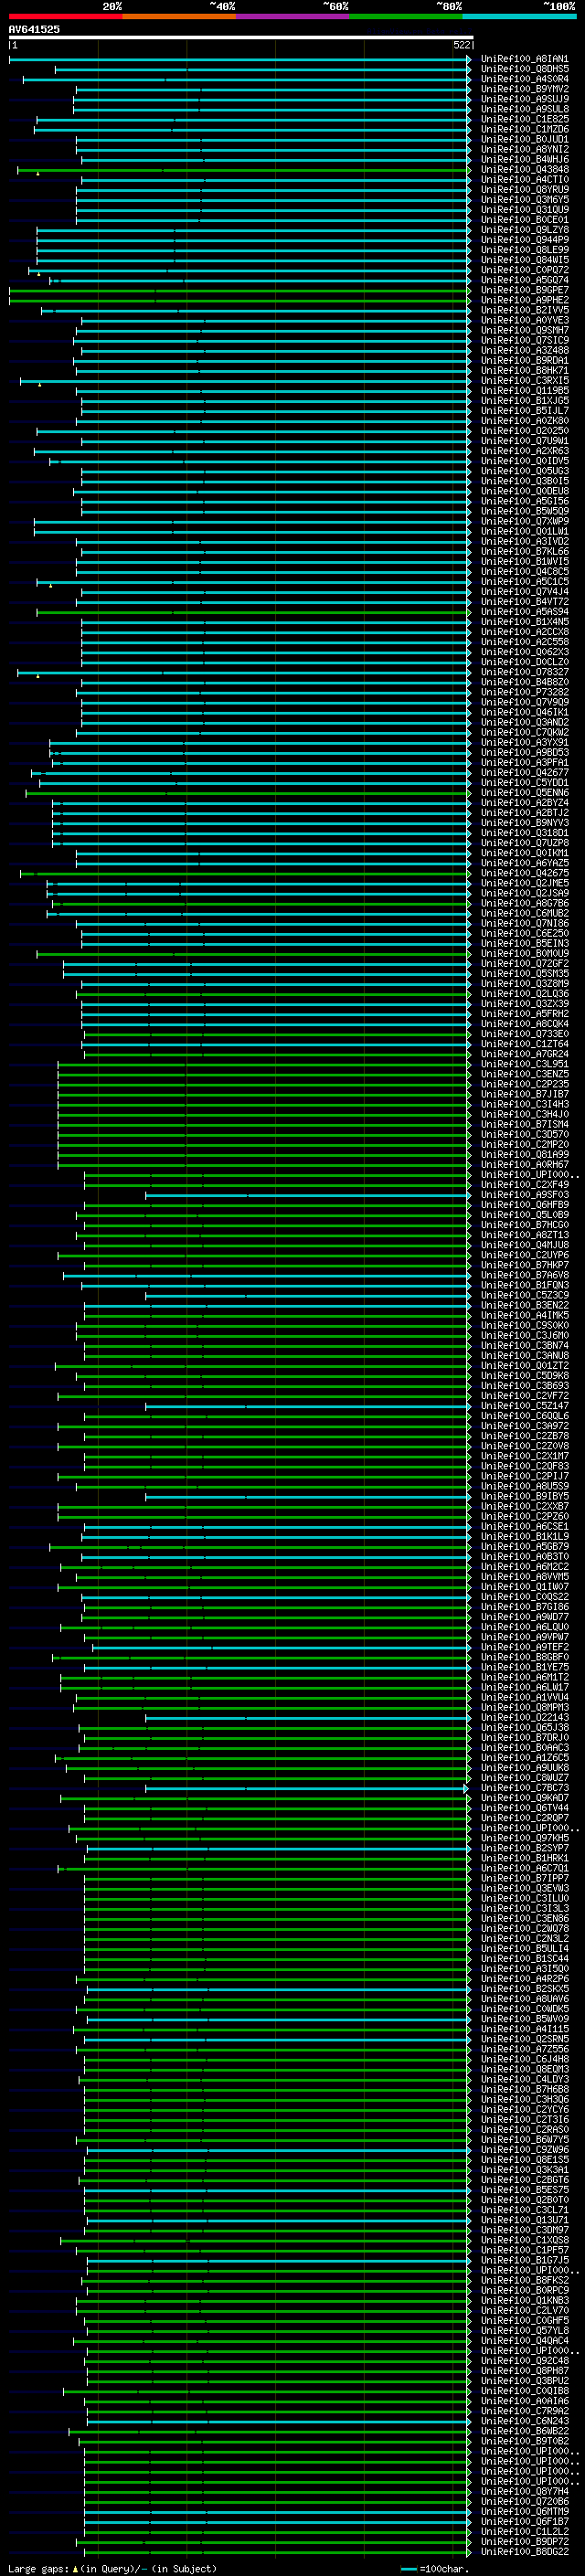Viewport: 585px width, 2576px height.
Task: Open hit UniRef100_A8IAN1
Action: pos(524,59)
